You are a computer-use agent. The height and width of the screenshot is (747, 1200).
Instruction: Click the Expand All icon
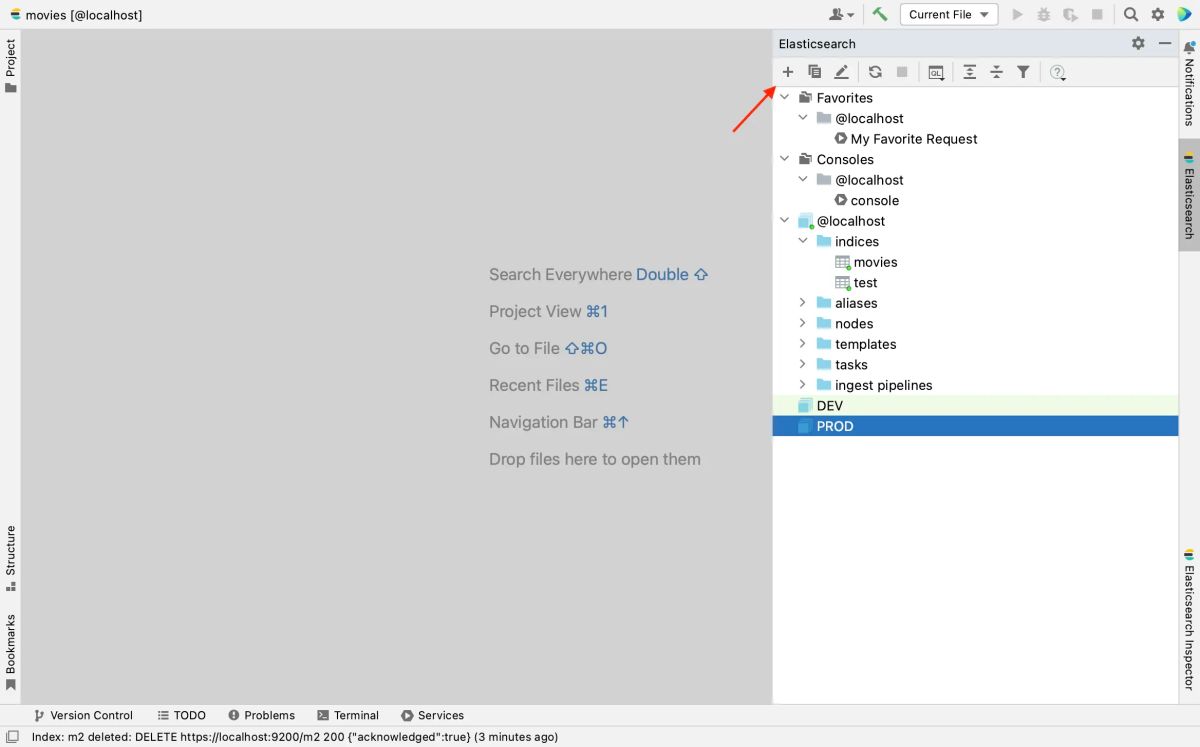point(970,72)
